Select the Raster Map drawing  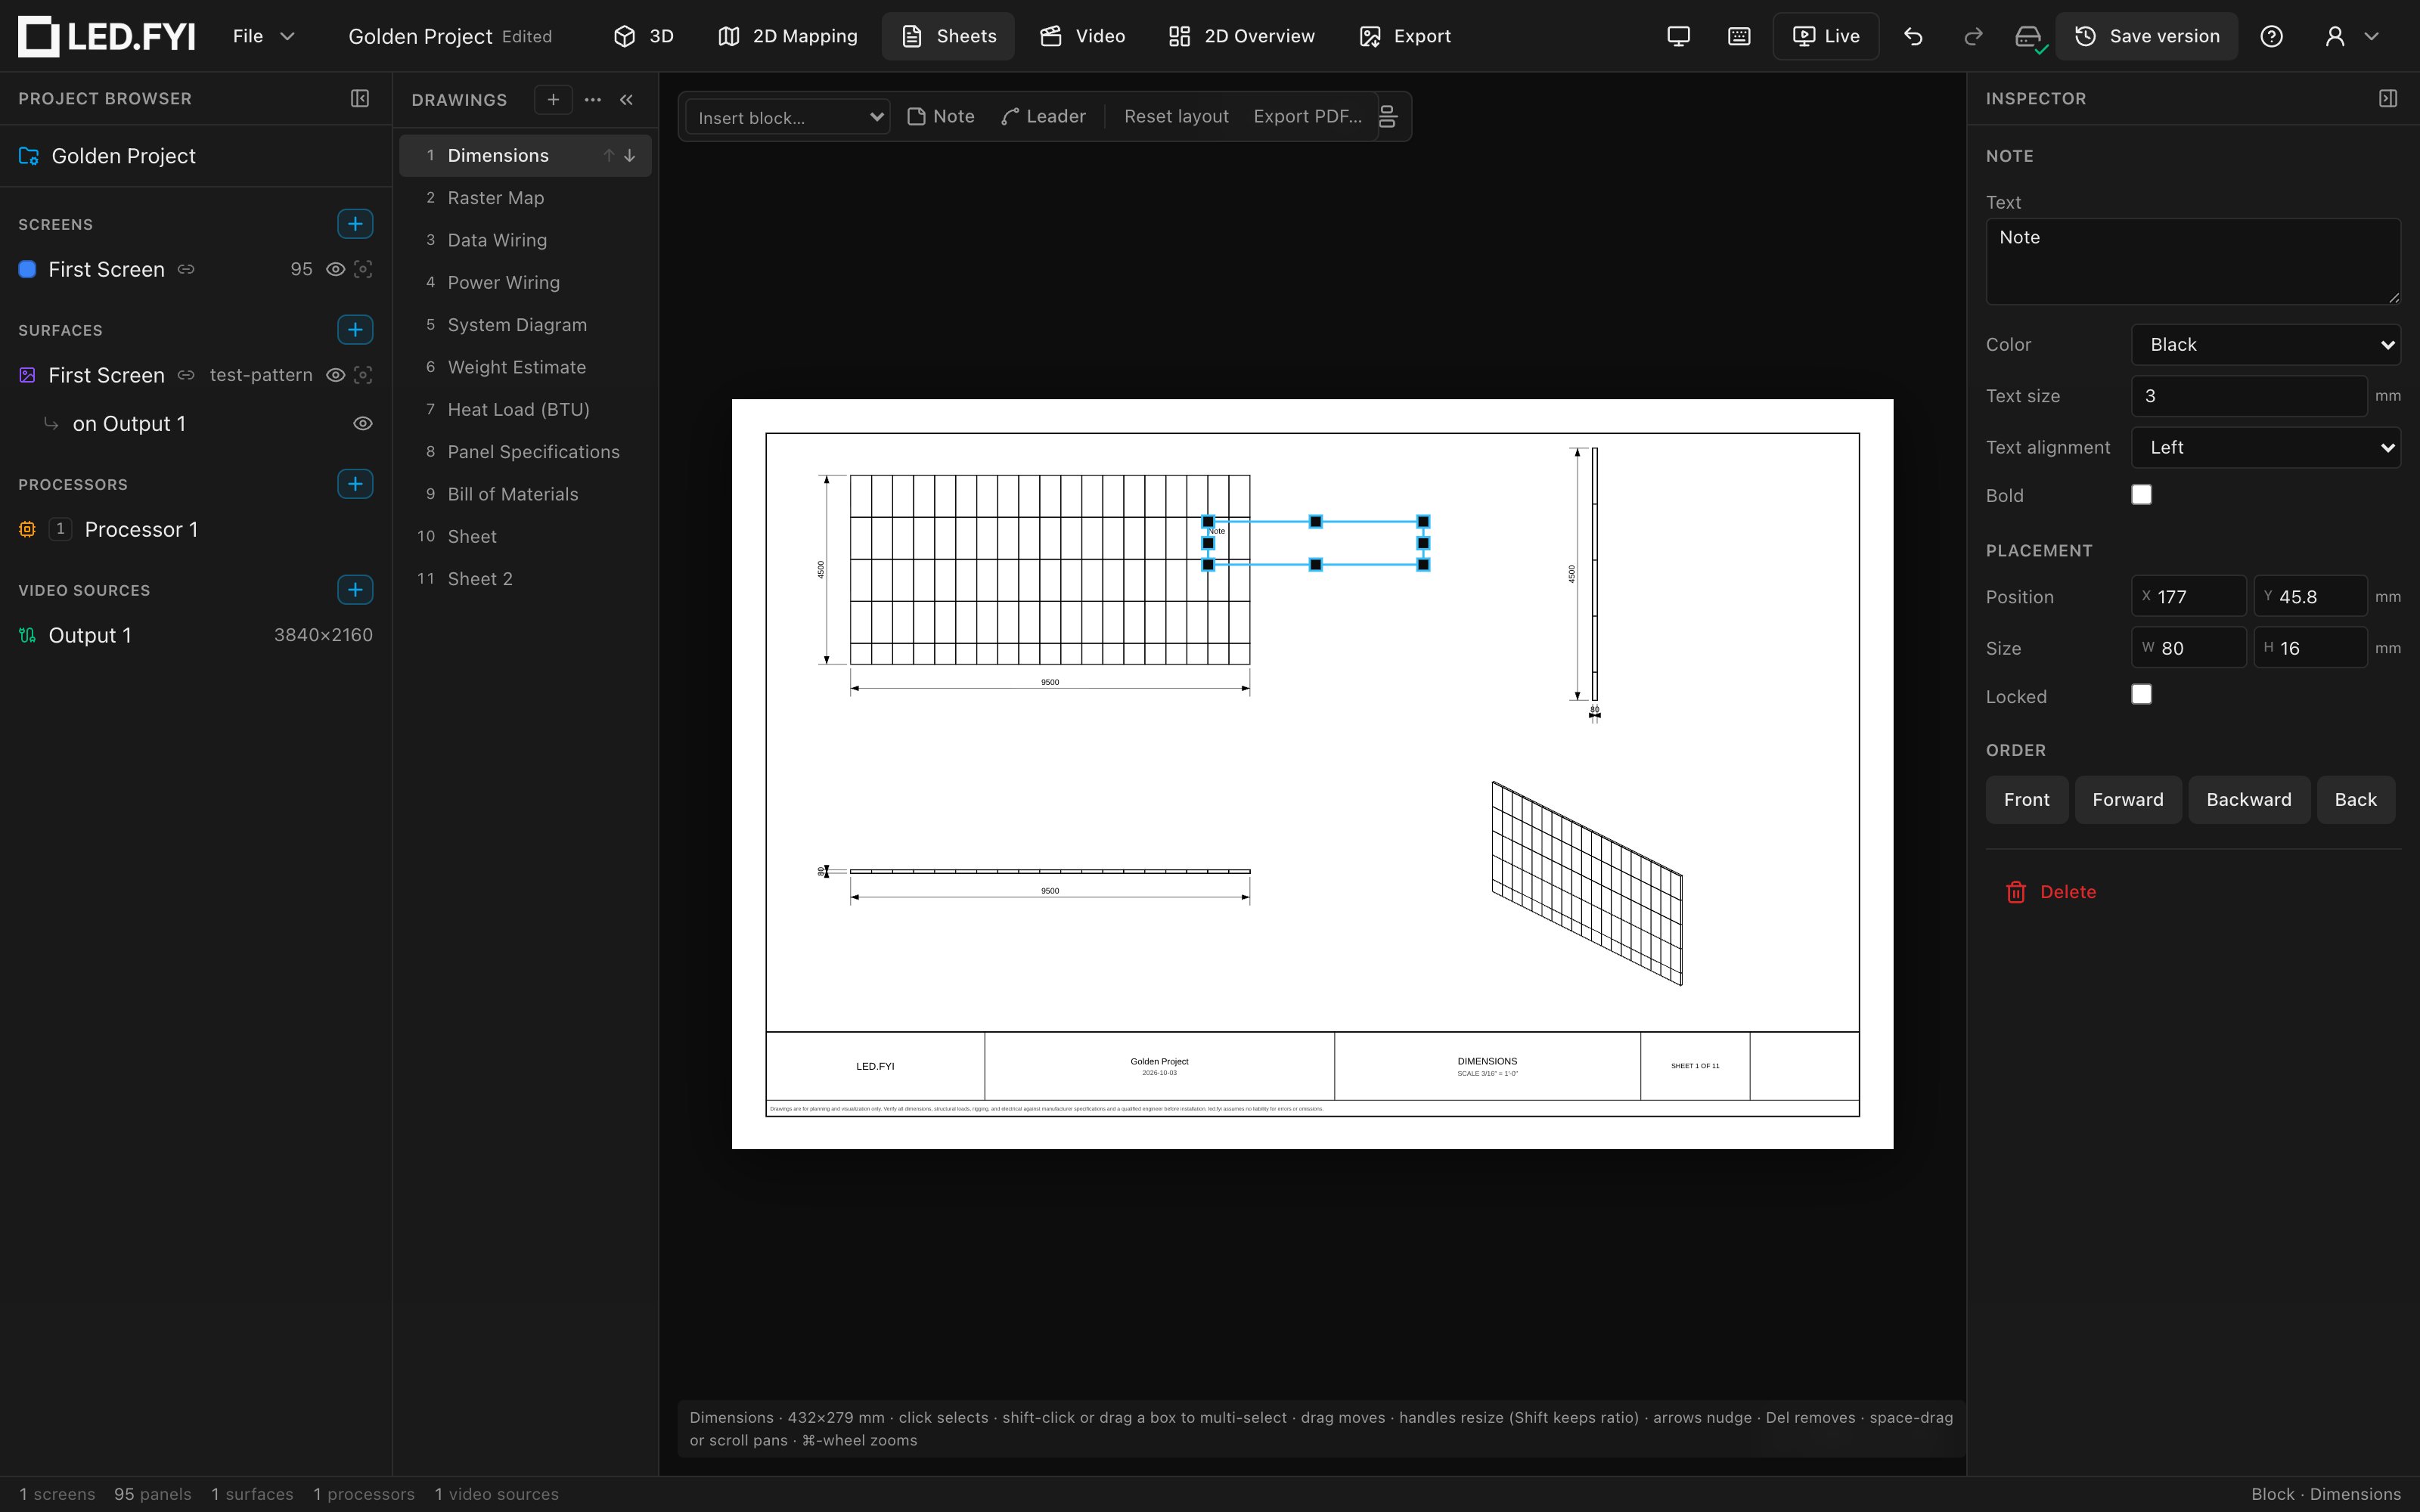coord(526,198)
